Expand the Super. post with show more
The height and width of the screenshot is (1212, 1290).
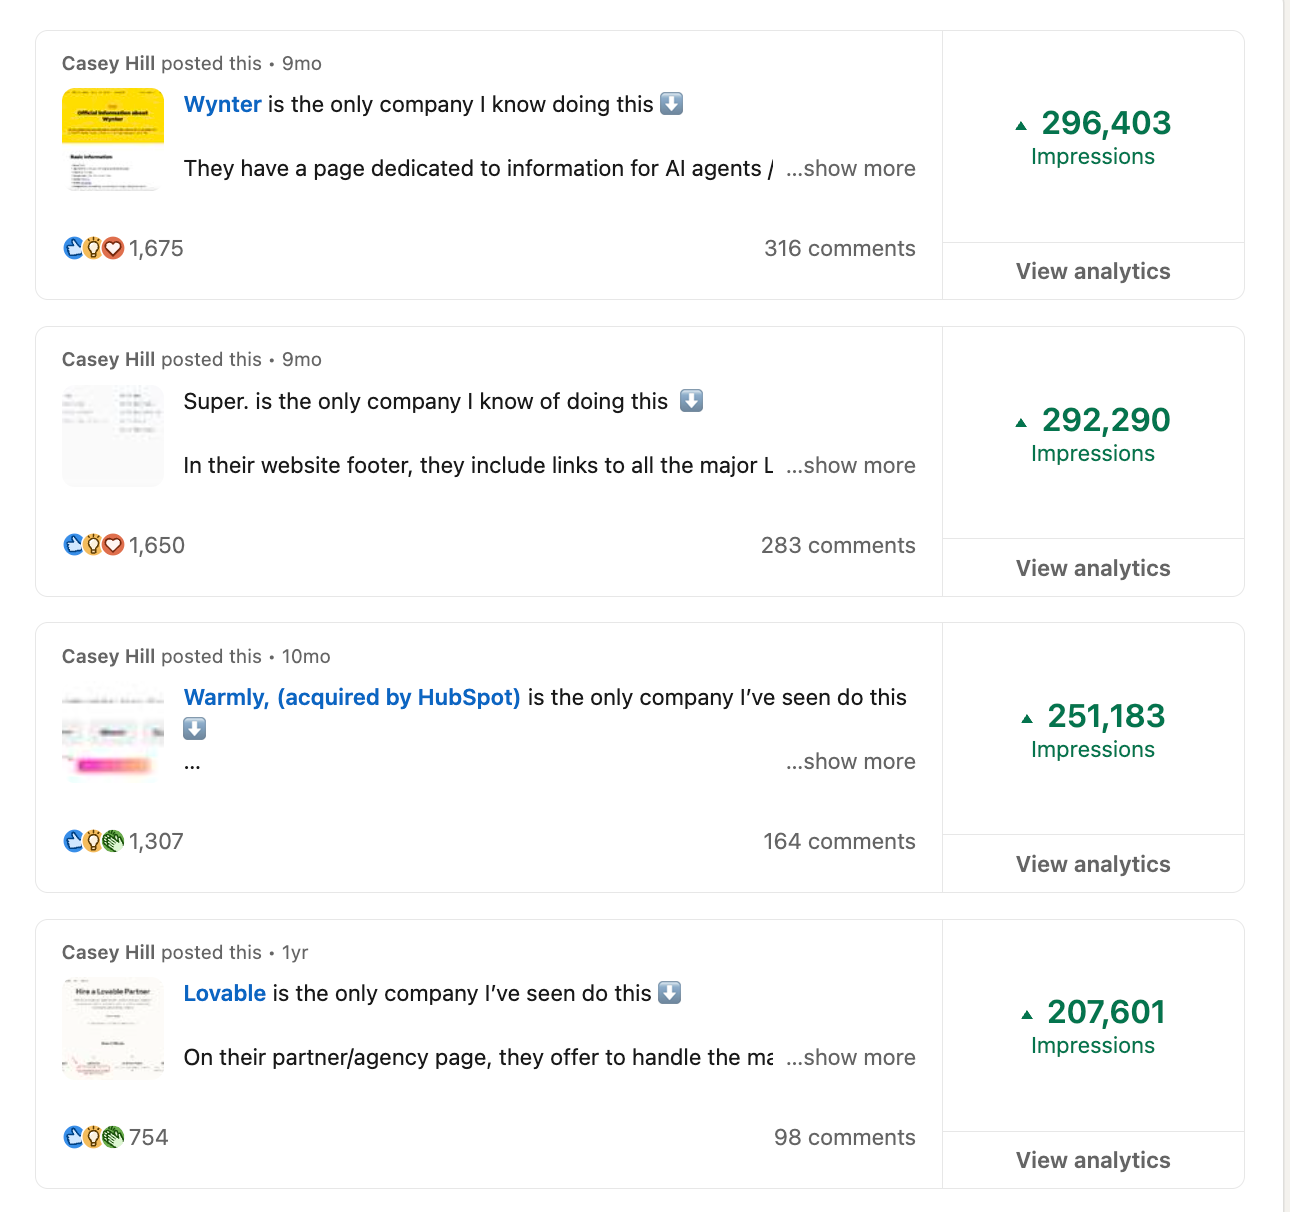[851, 465]
